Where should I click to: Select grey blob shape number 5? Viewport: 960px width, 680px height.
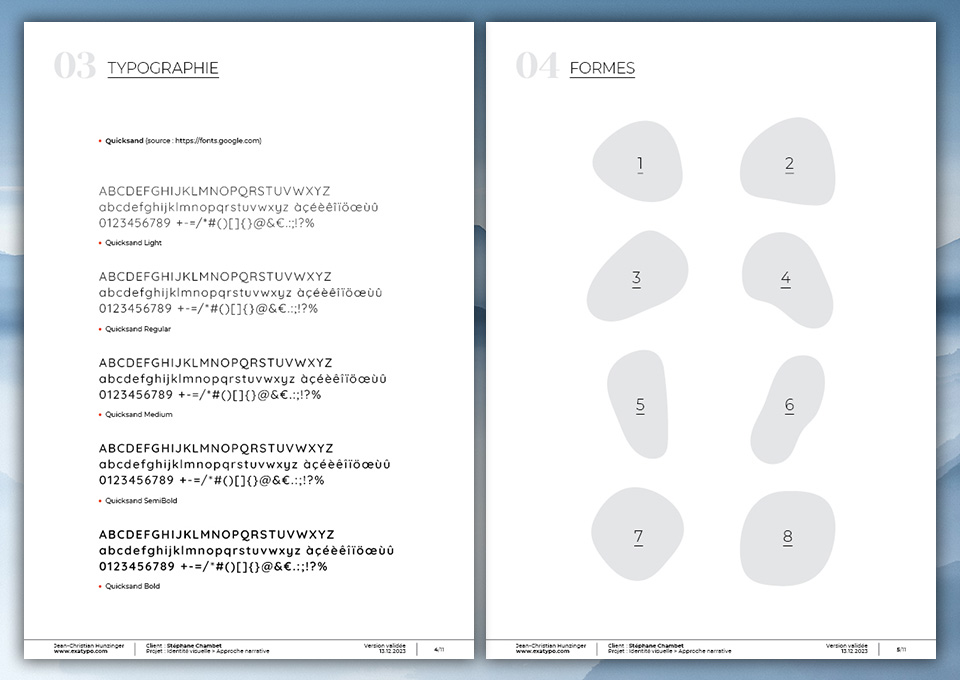tap(638, 405)
